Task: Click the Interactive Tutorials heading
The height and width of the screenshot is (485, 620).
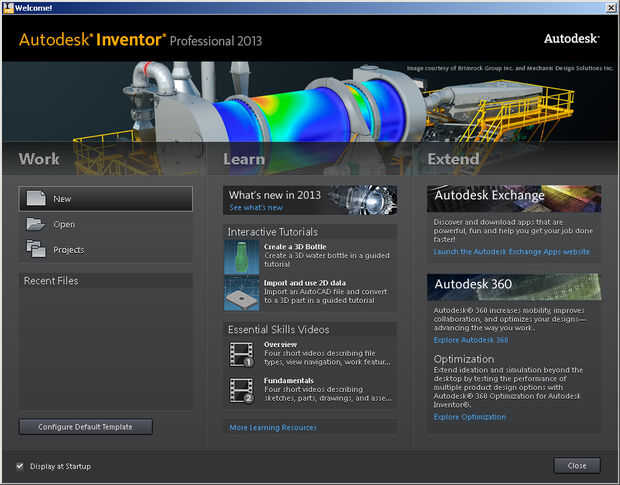Action: click(272, 232)
